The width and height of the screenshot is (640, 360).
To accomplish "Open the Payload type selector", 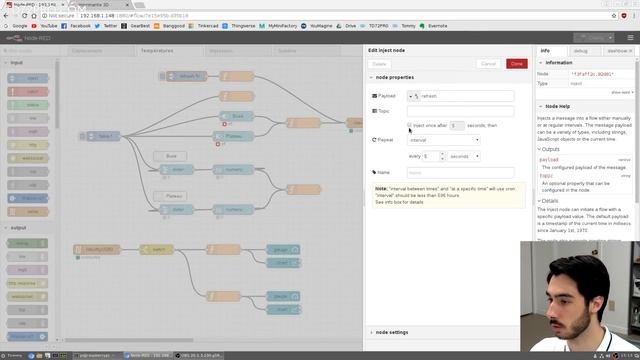I will [x=413, y=96].
